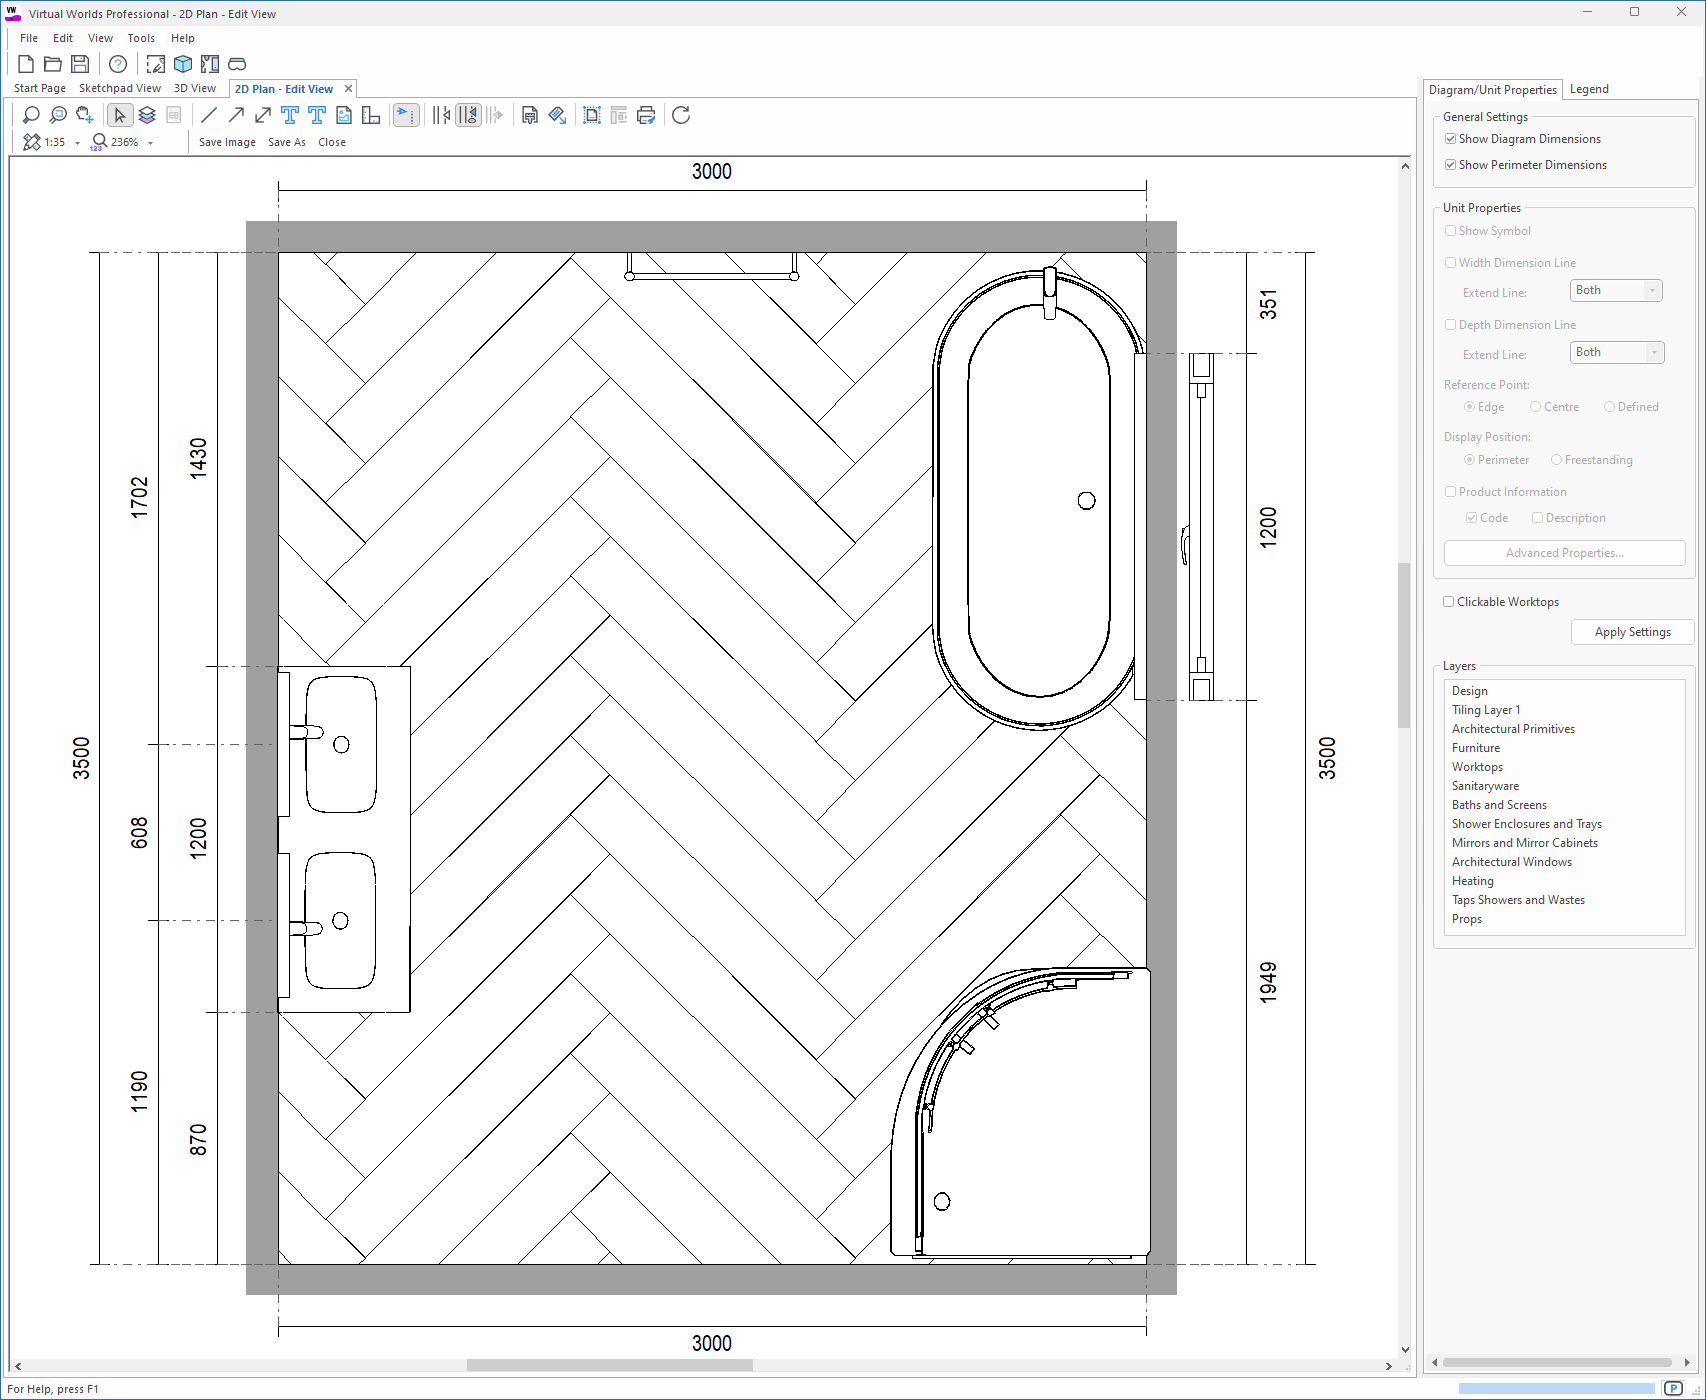Image resolution: width=1706 pixels, height=1400 pixels.
Task: Click the Sketchpad edit icon in main toolbar
Action: click(x=156, y=64)
